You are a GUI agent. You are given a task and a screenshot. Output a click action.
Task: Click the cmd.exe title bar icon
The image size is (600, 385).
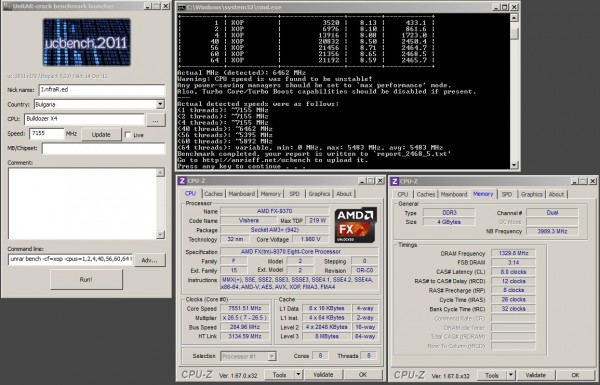182,7
